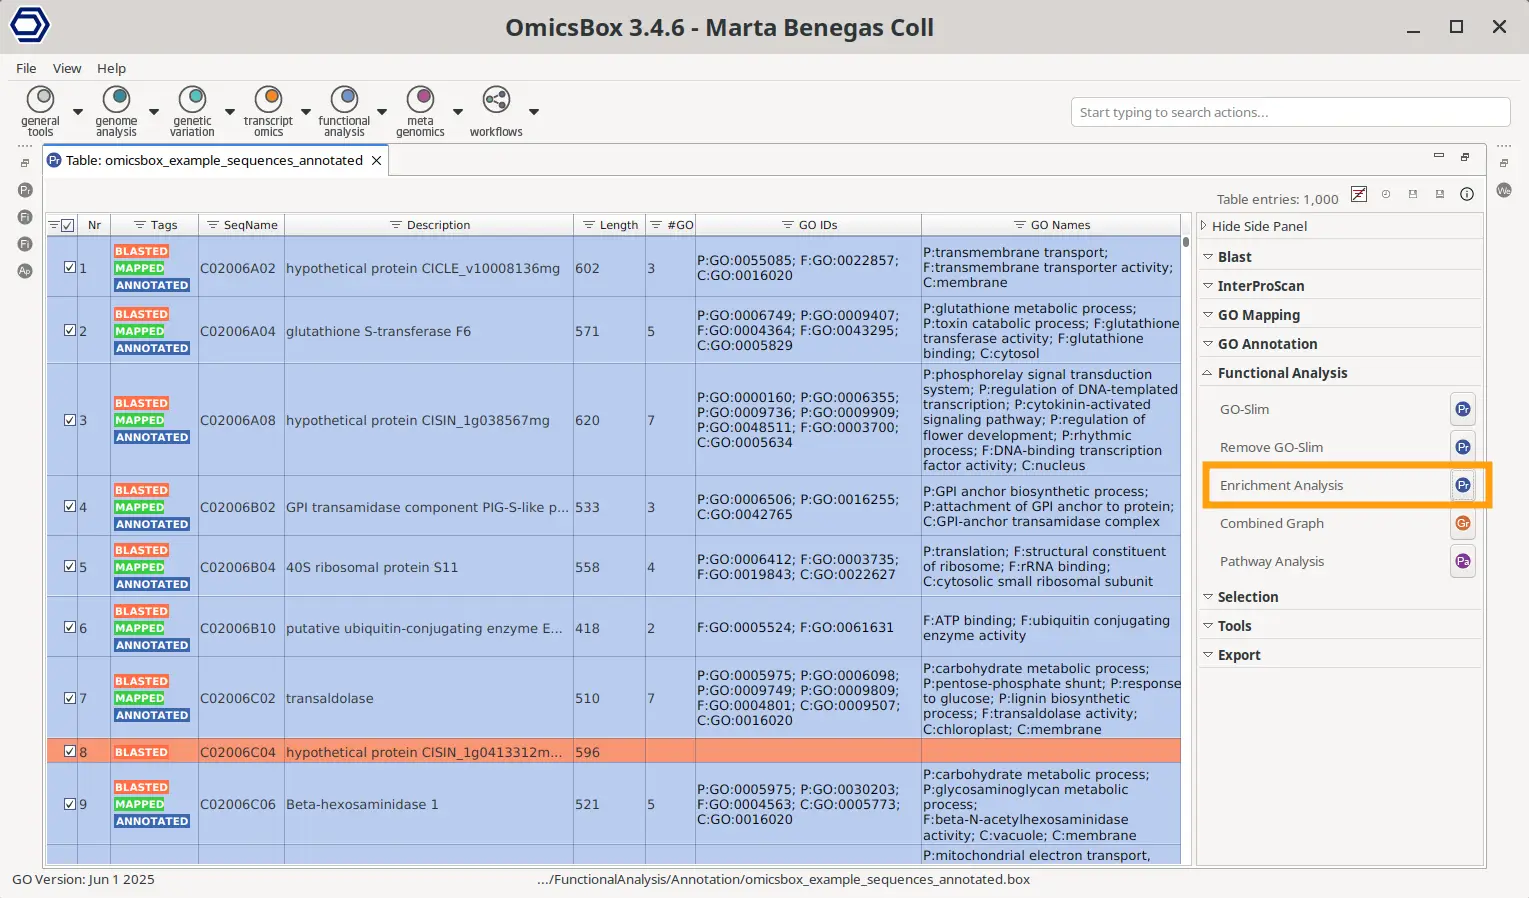Click the Pathway Analysis Pa icon

tap(1463, 561)
